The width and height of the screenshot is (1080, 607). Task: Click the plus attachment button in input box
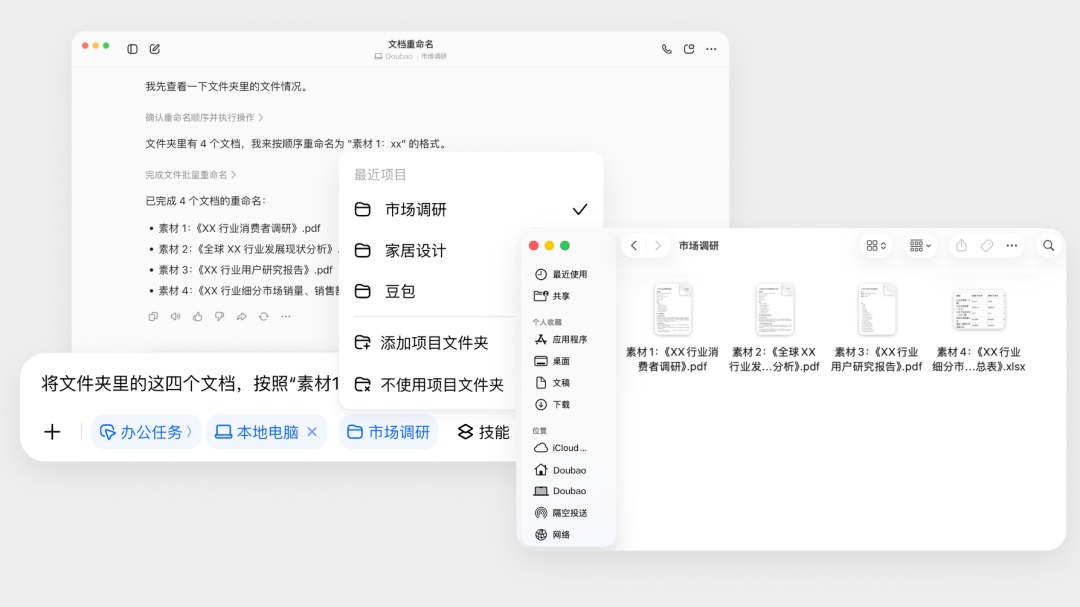coord(52,432)
